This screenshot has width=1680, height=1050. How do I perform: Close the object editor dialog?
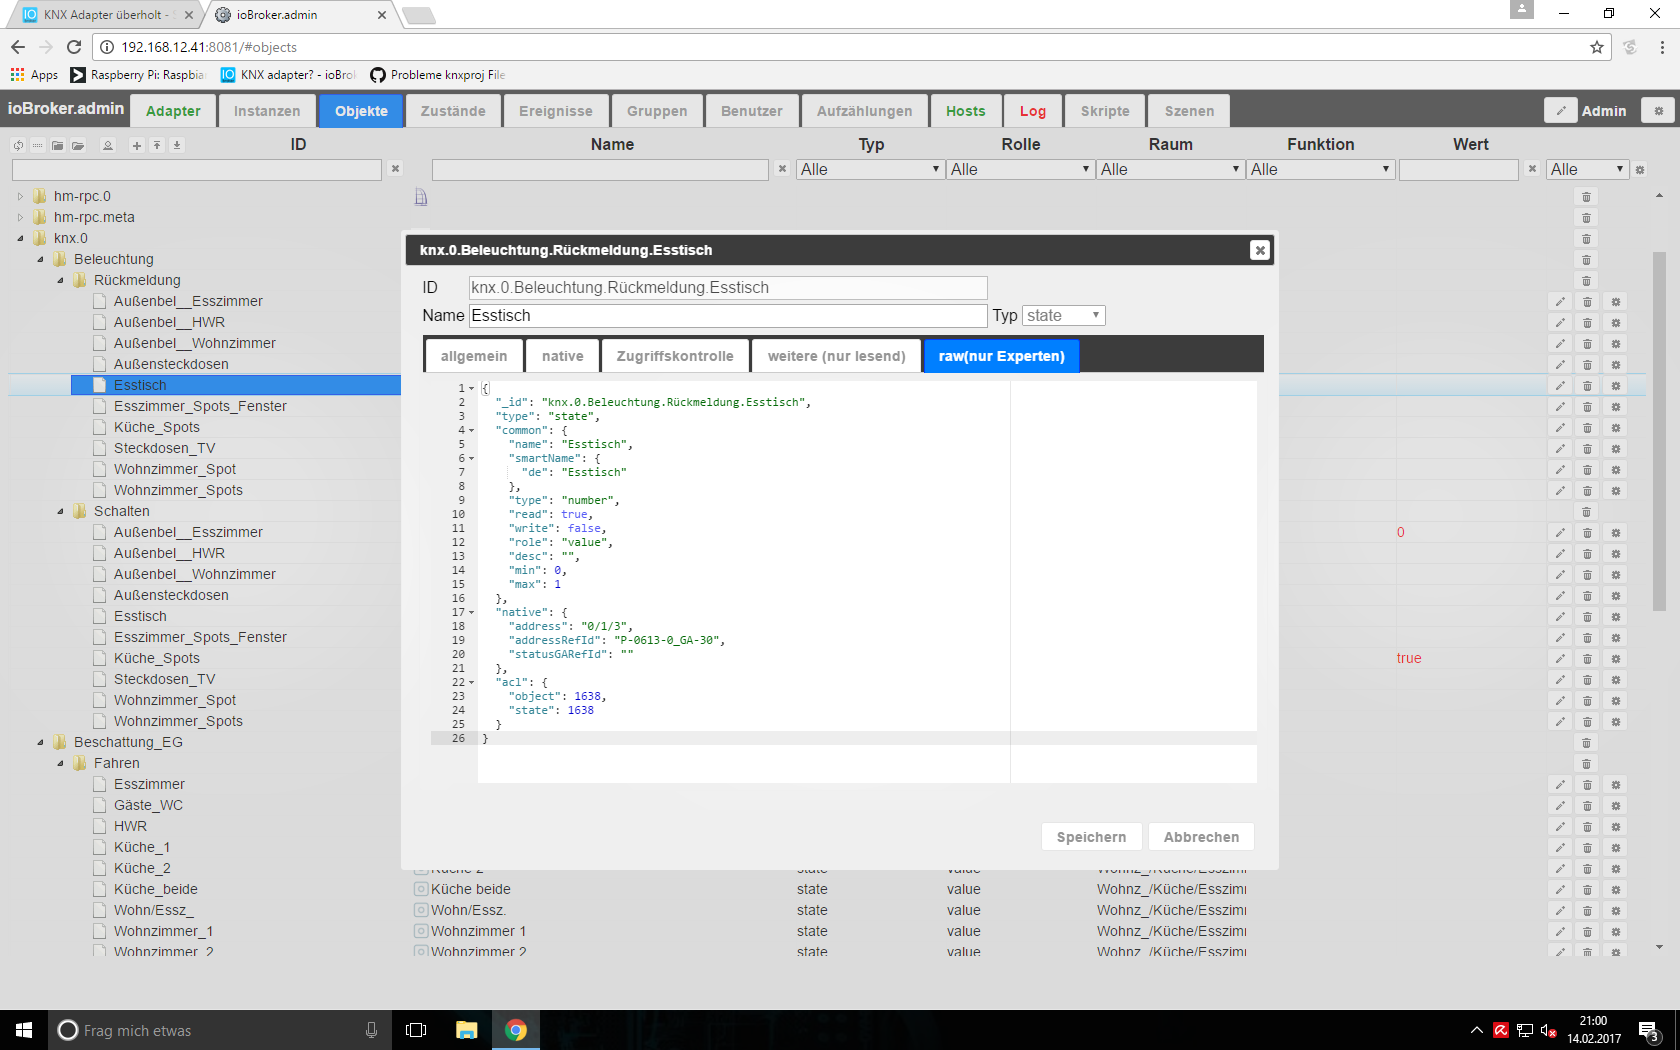pyautogui.click(x=1260, y=250)
